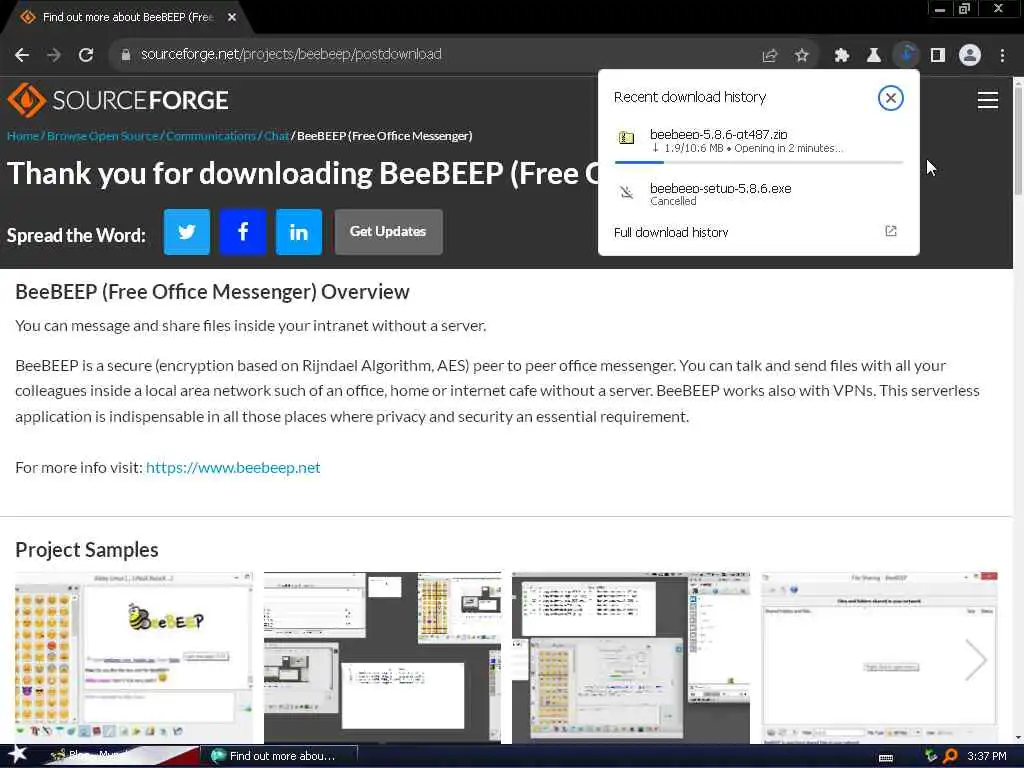Viewport: 1024px width, 768px height.
Task: Go back using the browser back arrow
Action: pos(22,55)
